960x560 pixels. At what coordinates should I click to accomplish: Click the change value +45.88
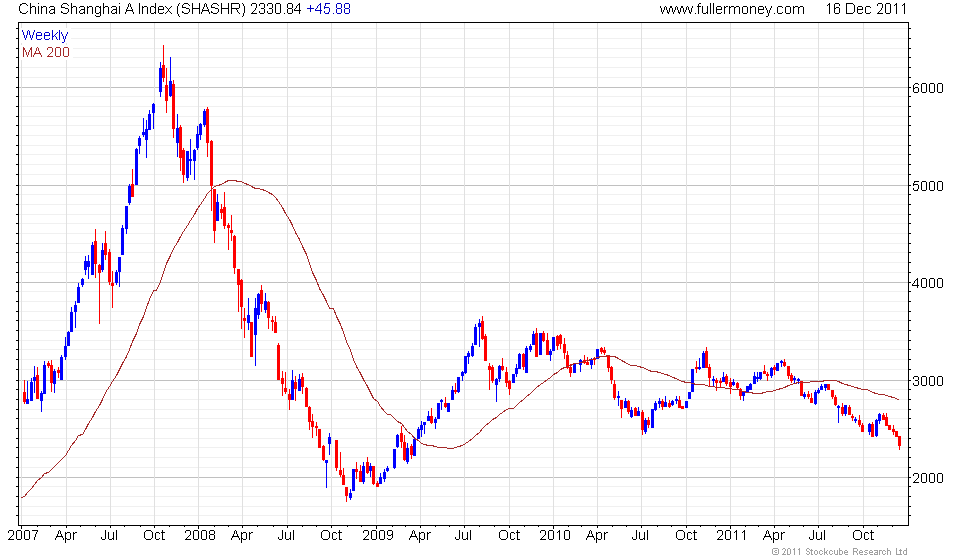pyautogui.click(x=328, y=9)
